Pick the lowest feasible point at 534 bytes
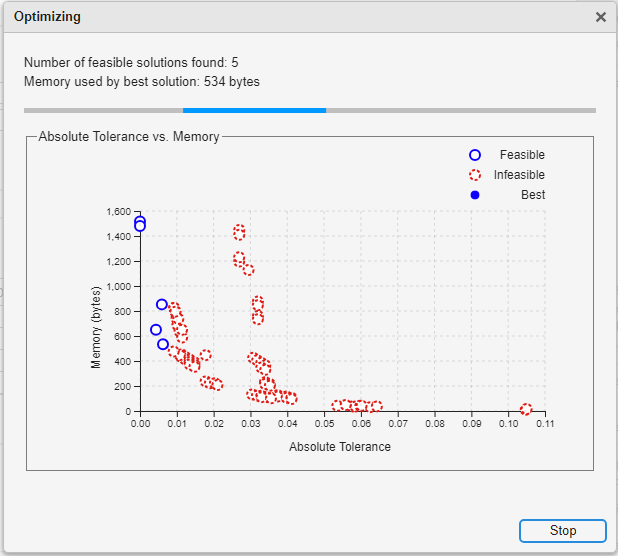This screenshot has height=556, width=618. [163, 344]
